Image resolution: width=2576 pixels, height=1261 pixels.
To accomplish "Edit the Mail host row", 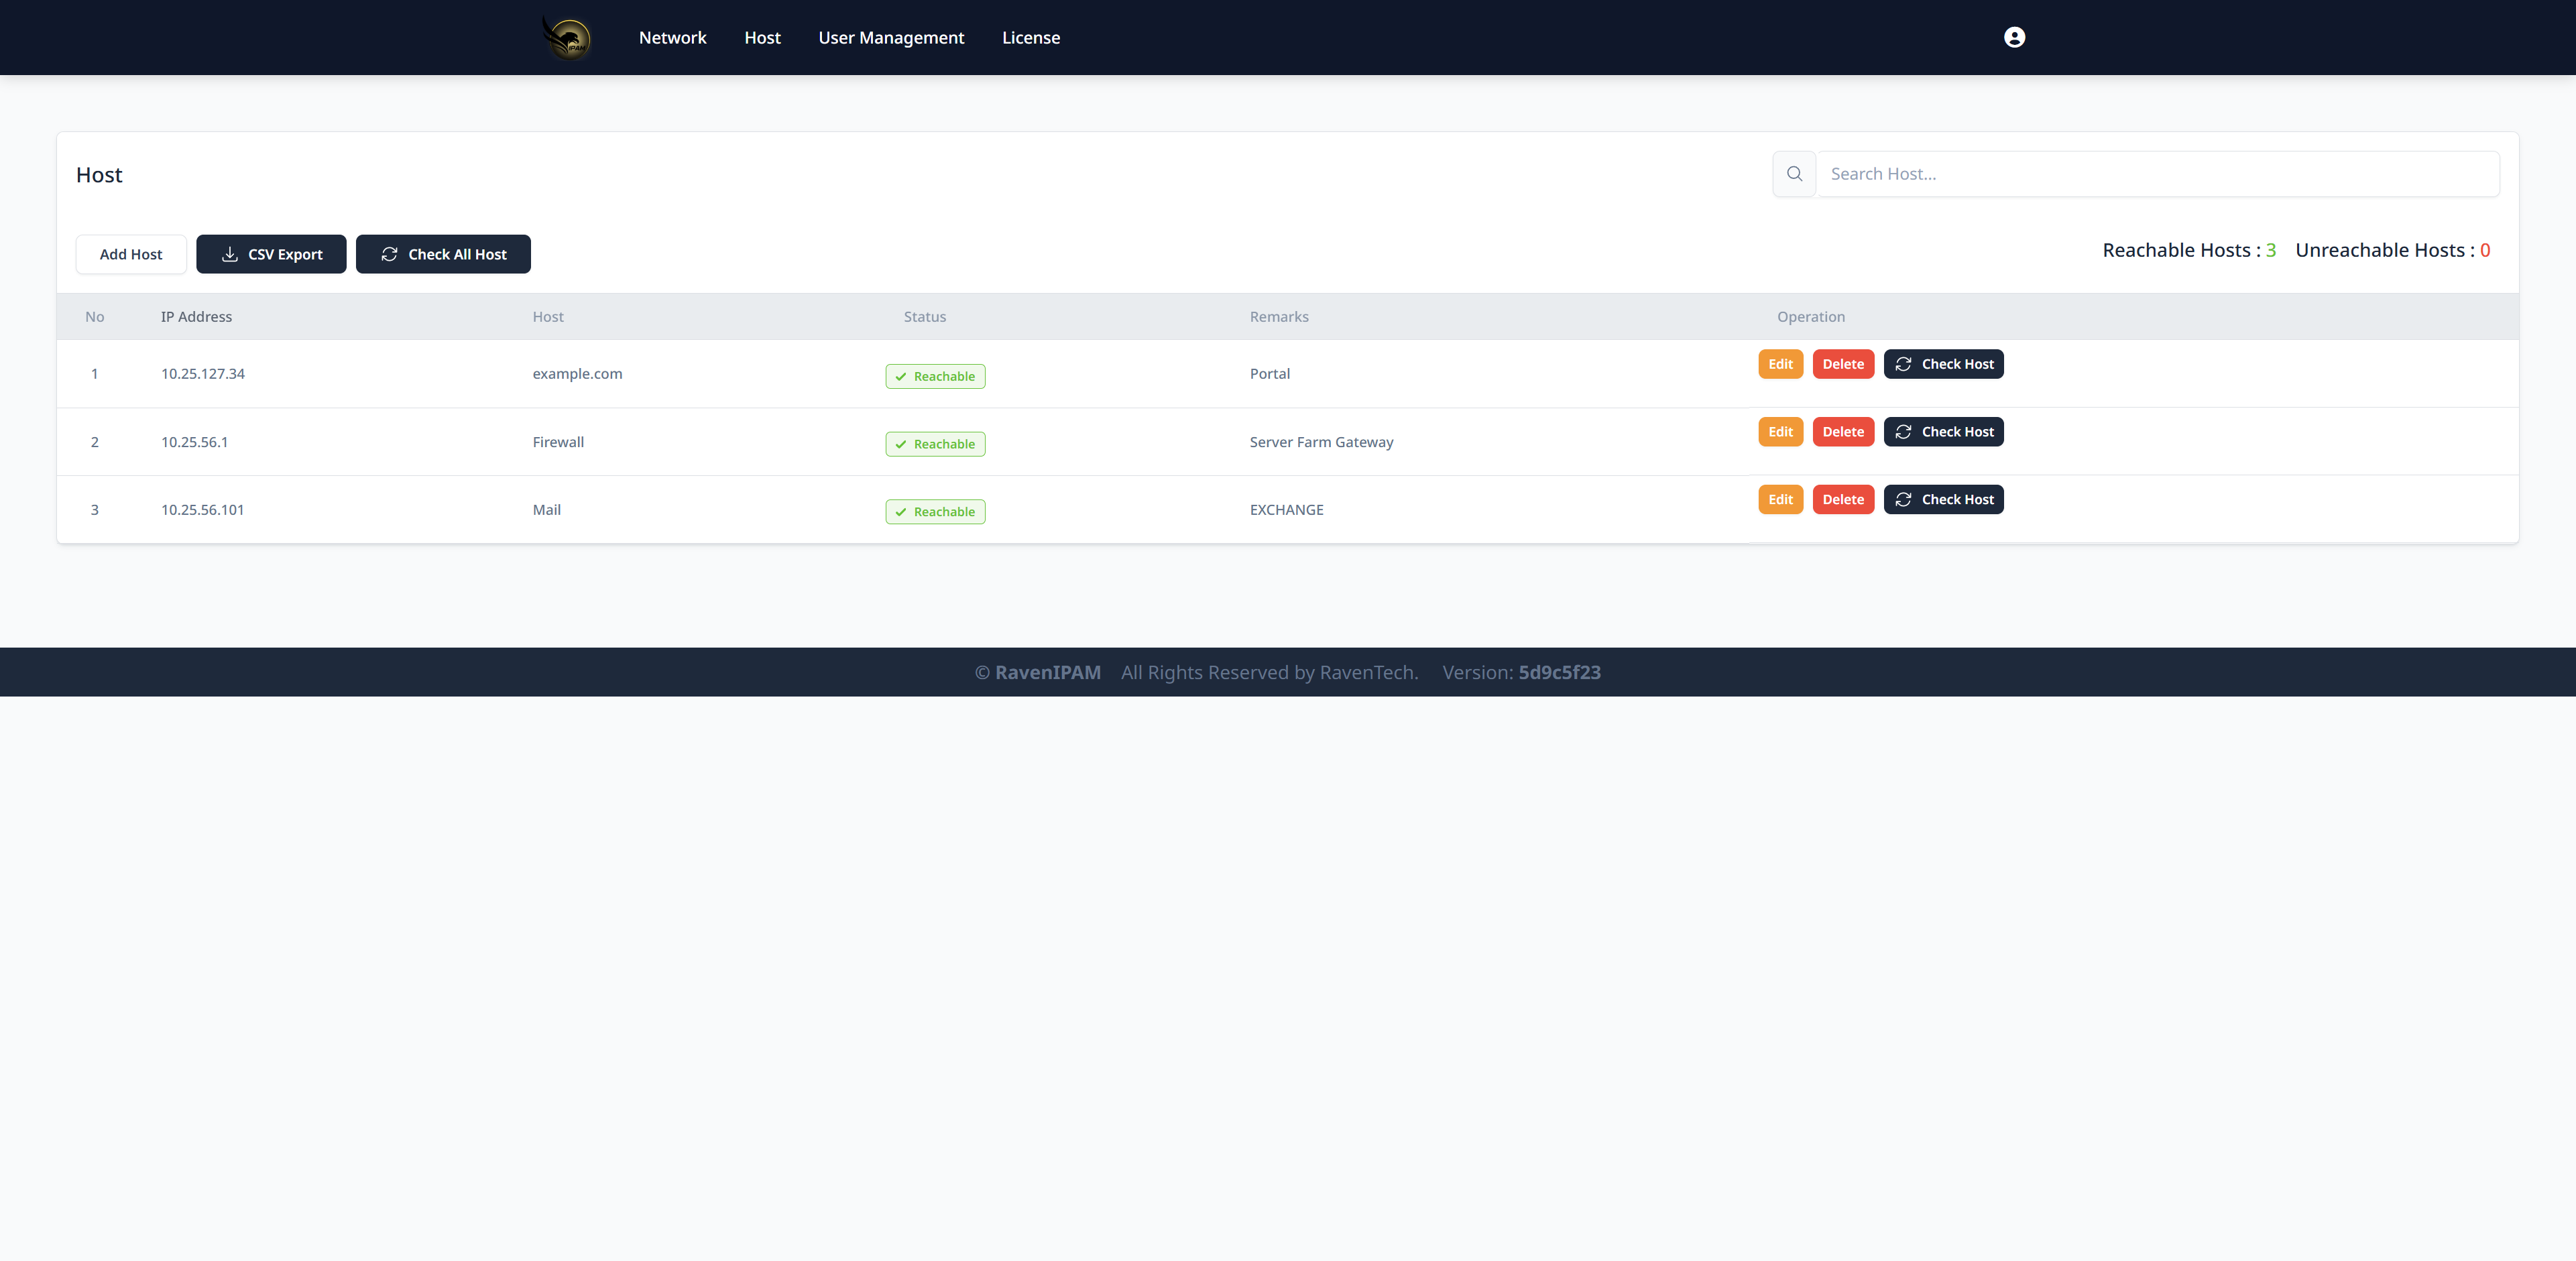I will (1780, 500).
